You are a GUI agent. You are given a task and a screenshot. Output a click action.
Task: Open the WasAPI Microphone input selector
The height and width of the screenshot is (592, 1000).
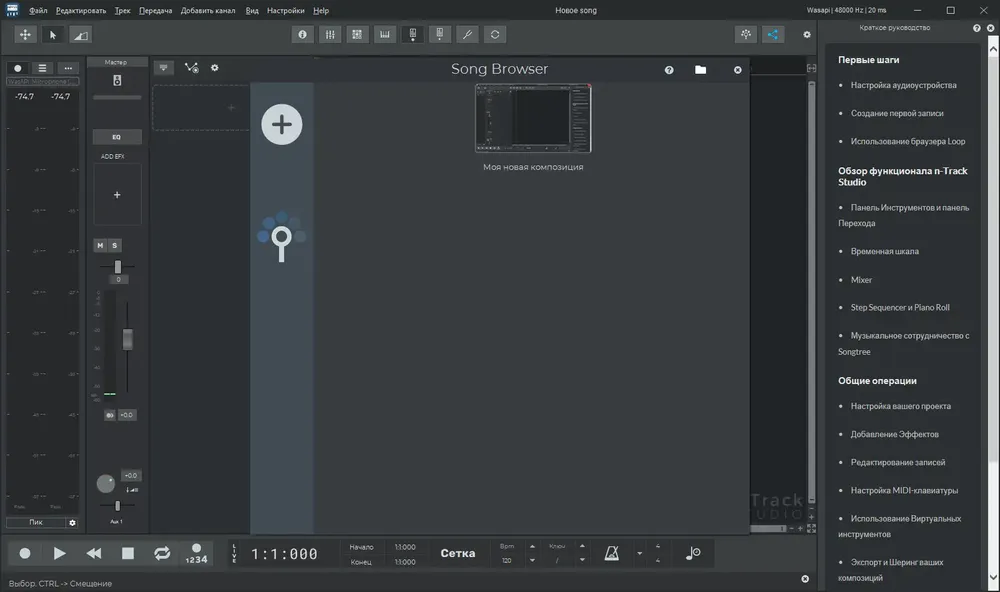(43, 82)
